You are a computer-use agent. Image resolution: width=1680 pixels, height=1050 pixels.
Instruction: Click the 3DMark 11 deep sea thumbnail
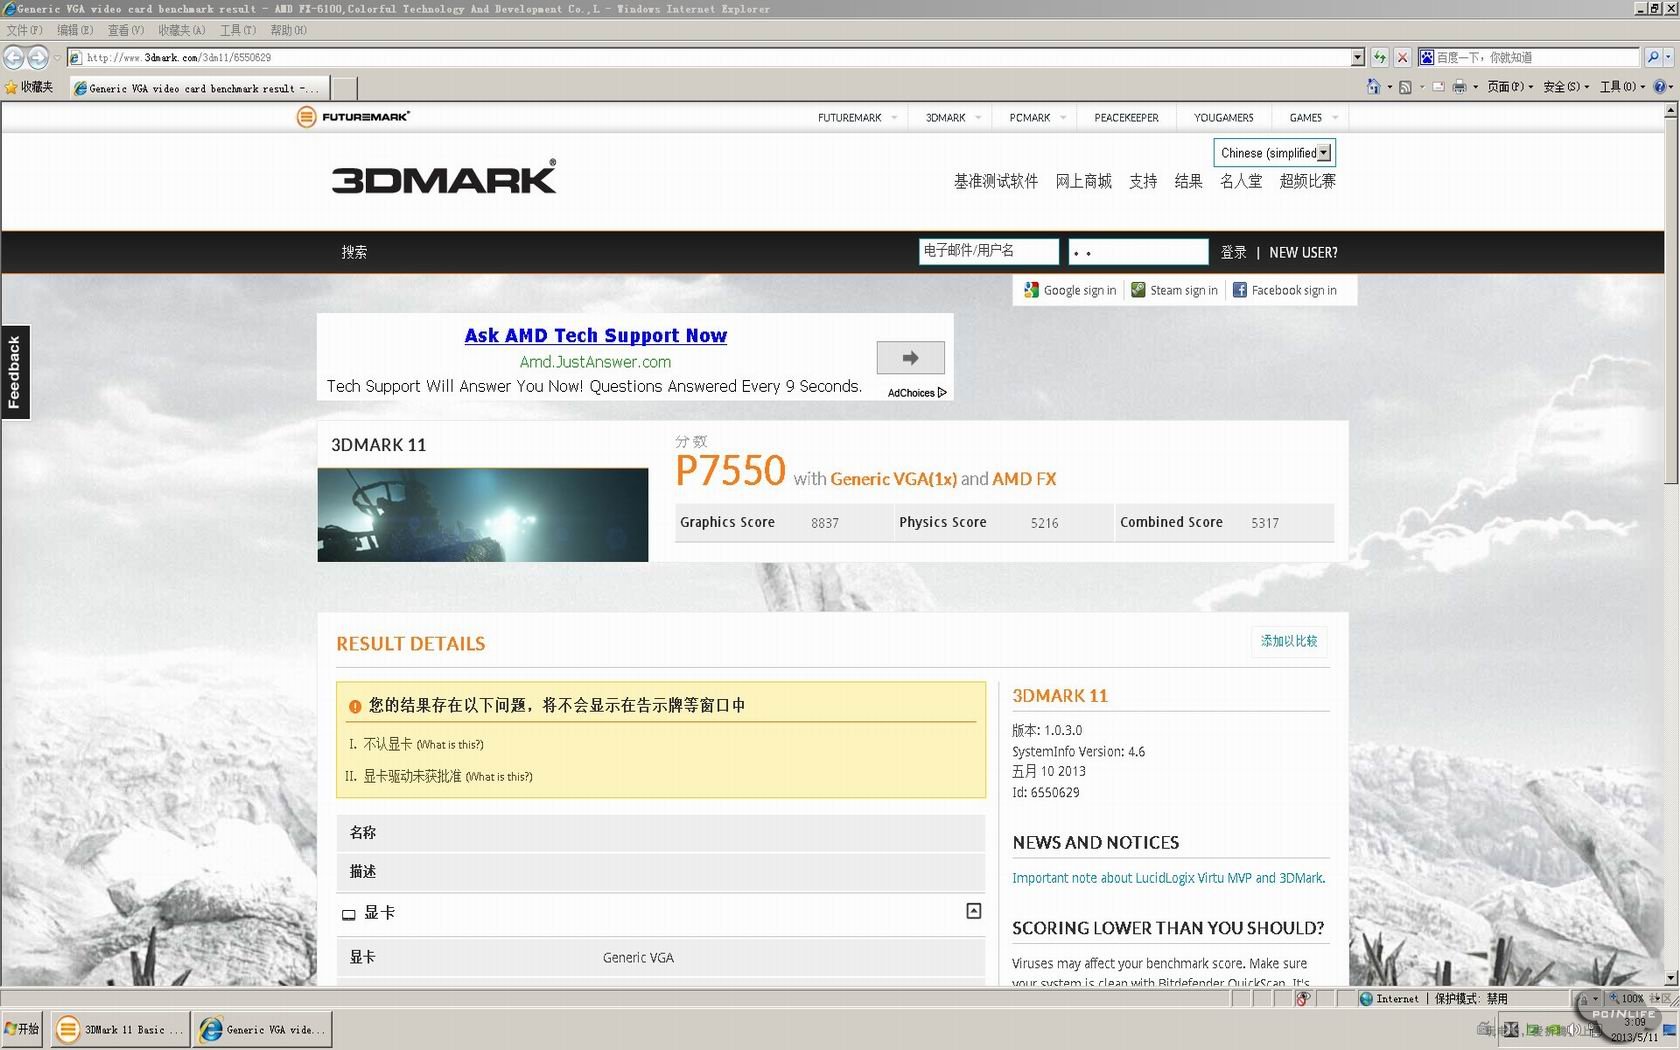pos(483,515)
